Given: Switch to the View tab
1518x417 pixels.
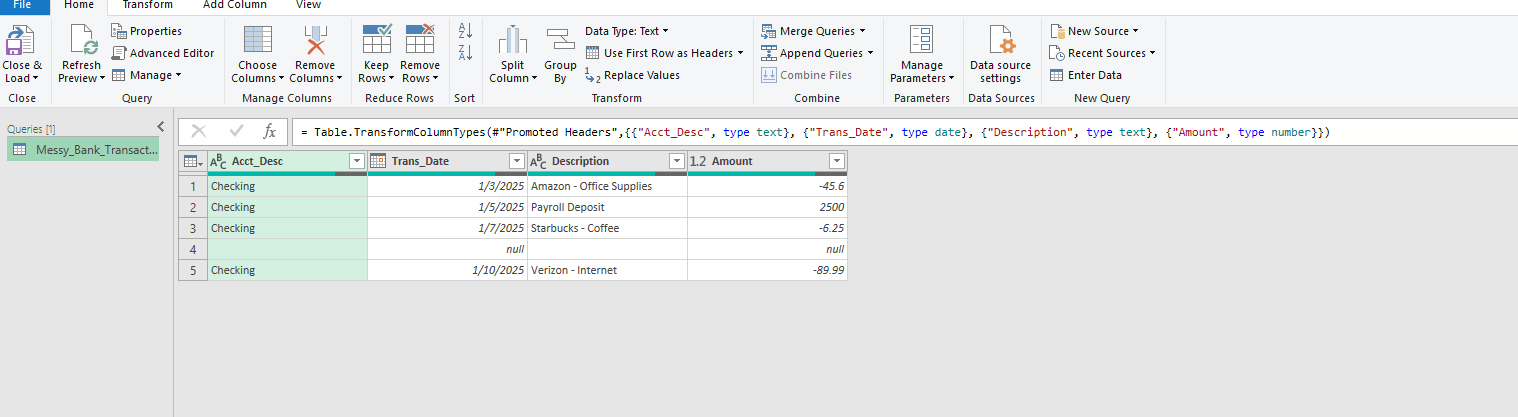Looking at the screenshot, I should click(309, 5).
